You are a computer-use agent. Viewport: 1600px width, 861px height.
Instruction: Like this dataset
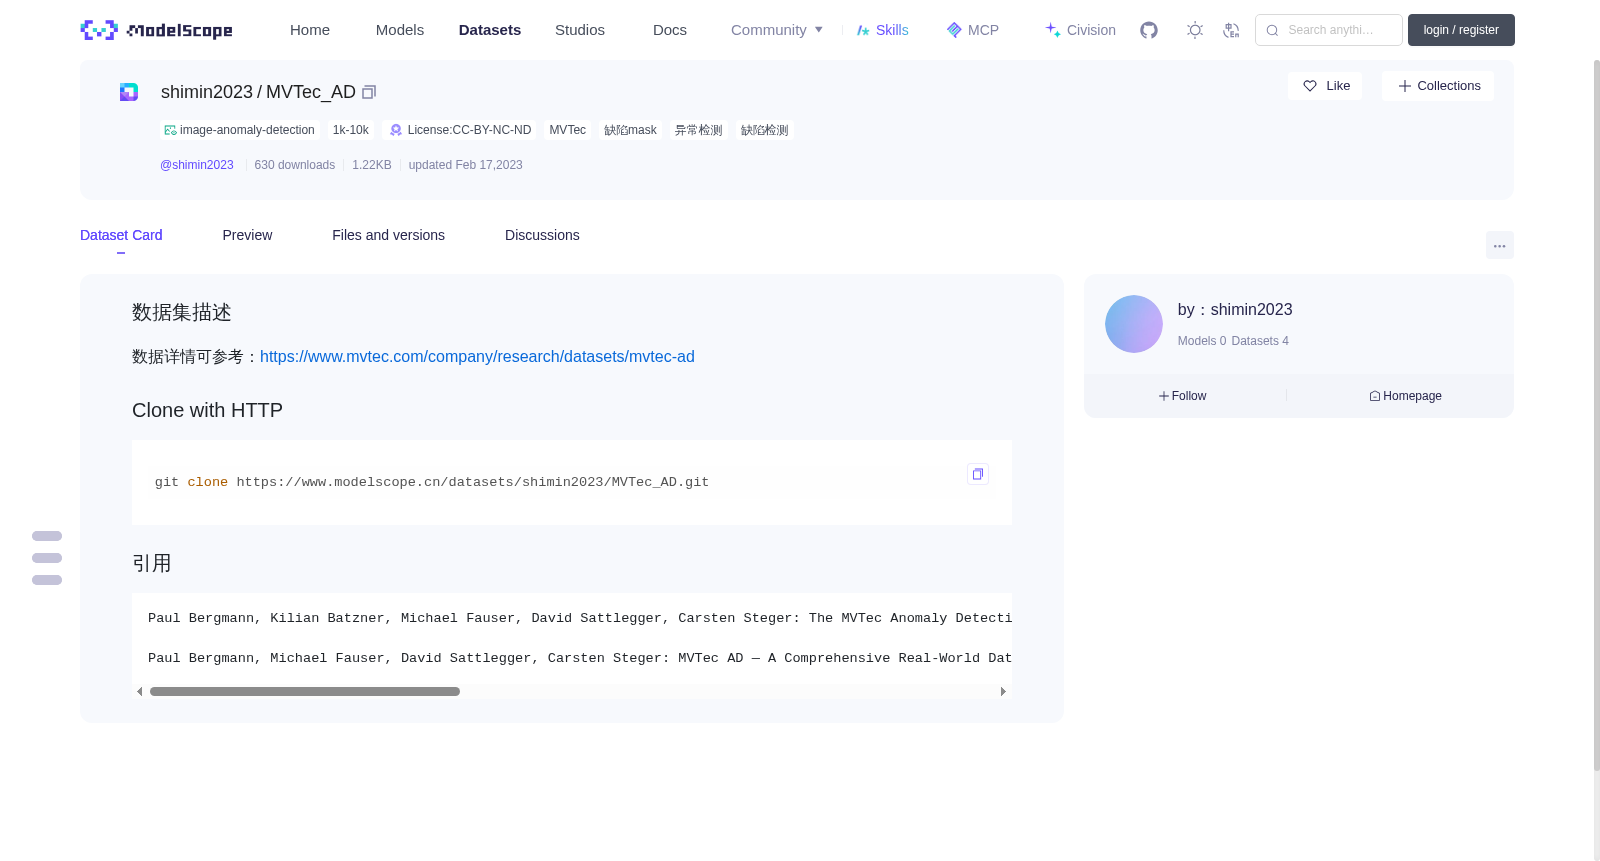tap(1325, 86)
